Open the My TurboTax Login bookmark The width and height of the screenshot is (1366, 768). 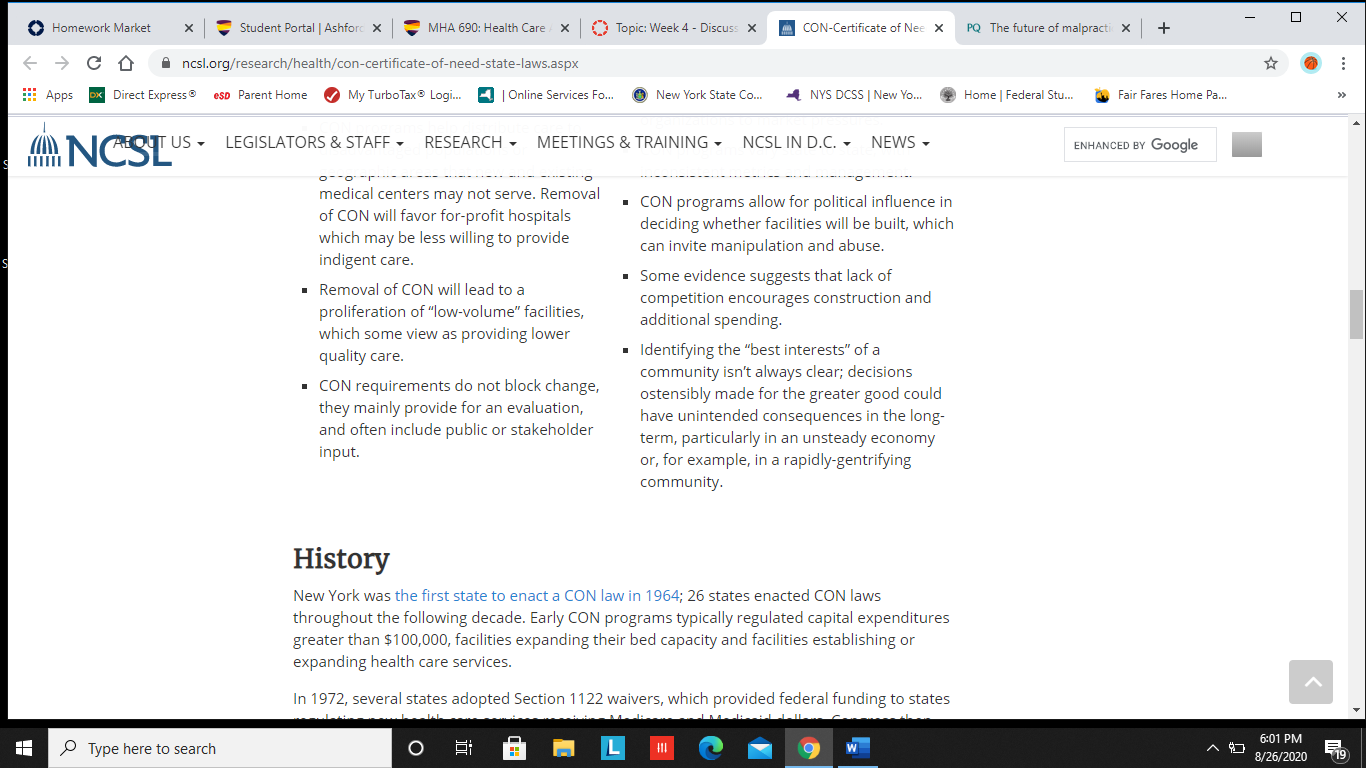click(393, 95)
